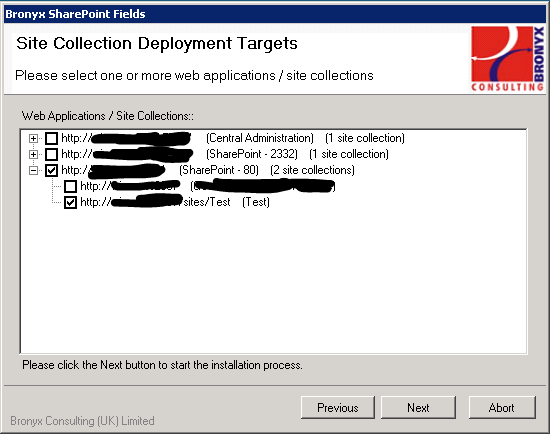This screenshot has height=434, width=550.
Task: Collapse the SharePoint - 80 tree node
Action: 33,171
